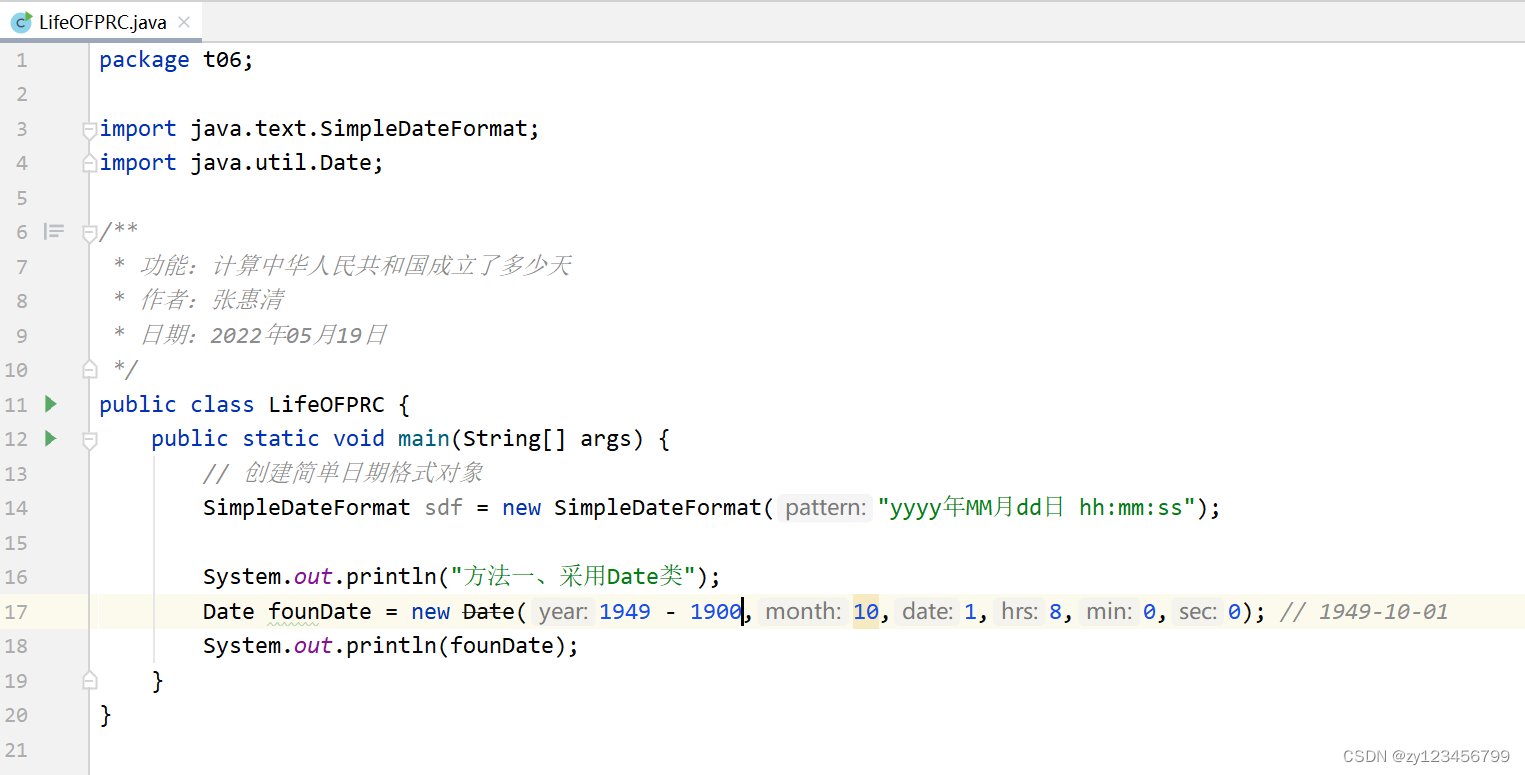This screenshot has width=1525, height=775.
Task: Click line number 14 in the gutter
Action: 16,508
